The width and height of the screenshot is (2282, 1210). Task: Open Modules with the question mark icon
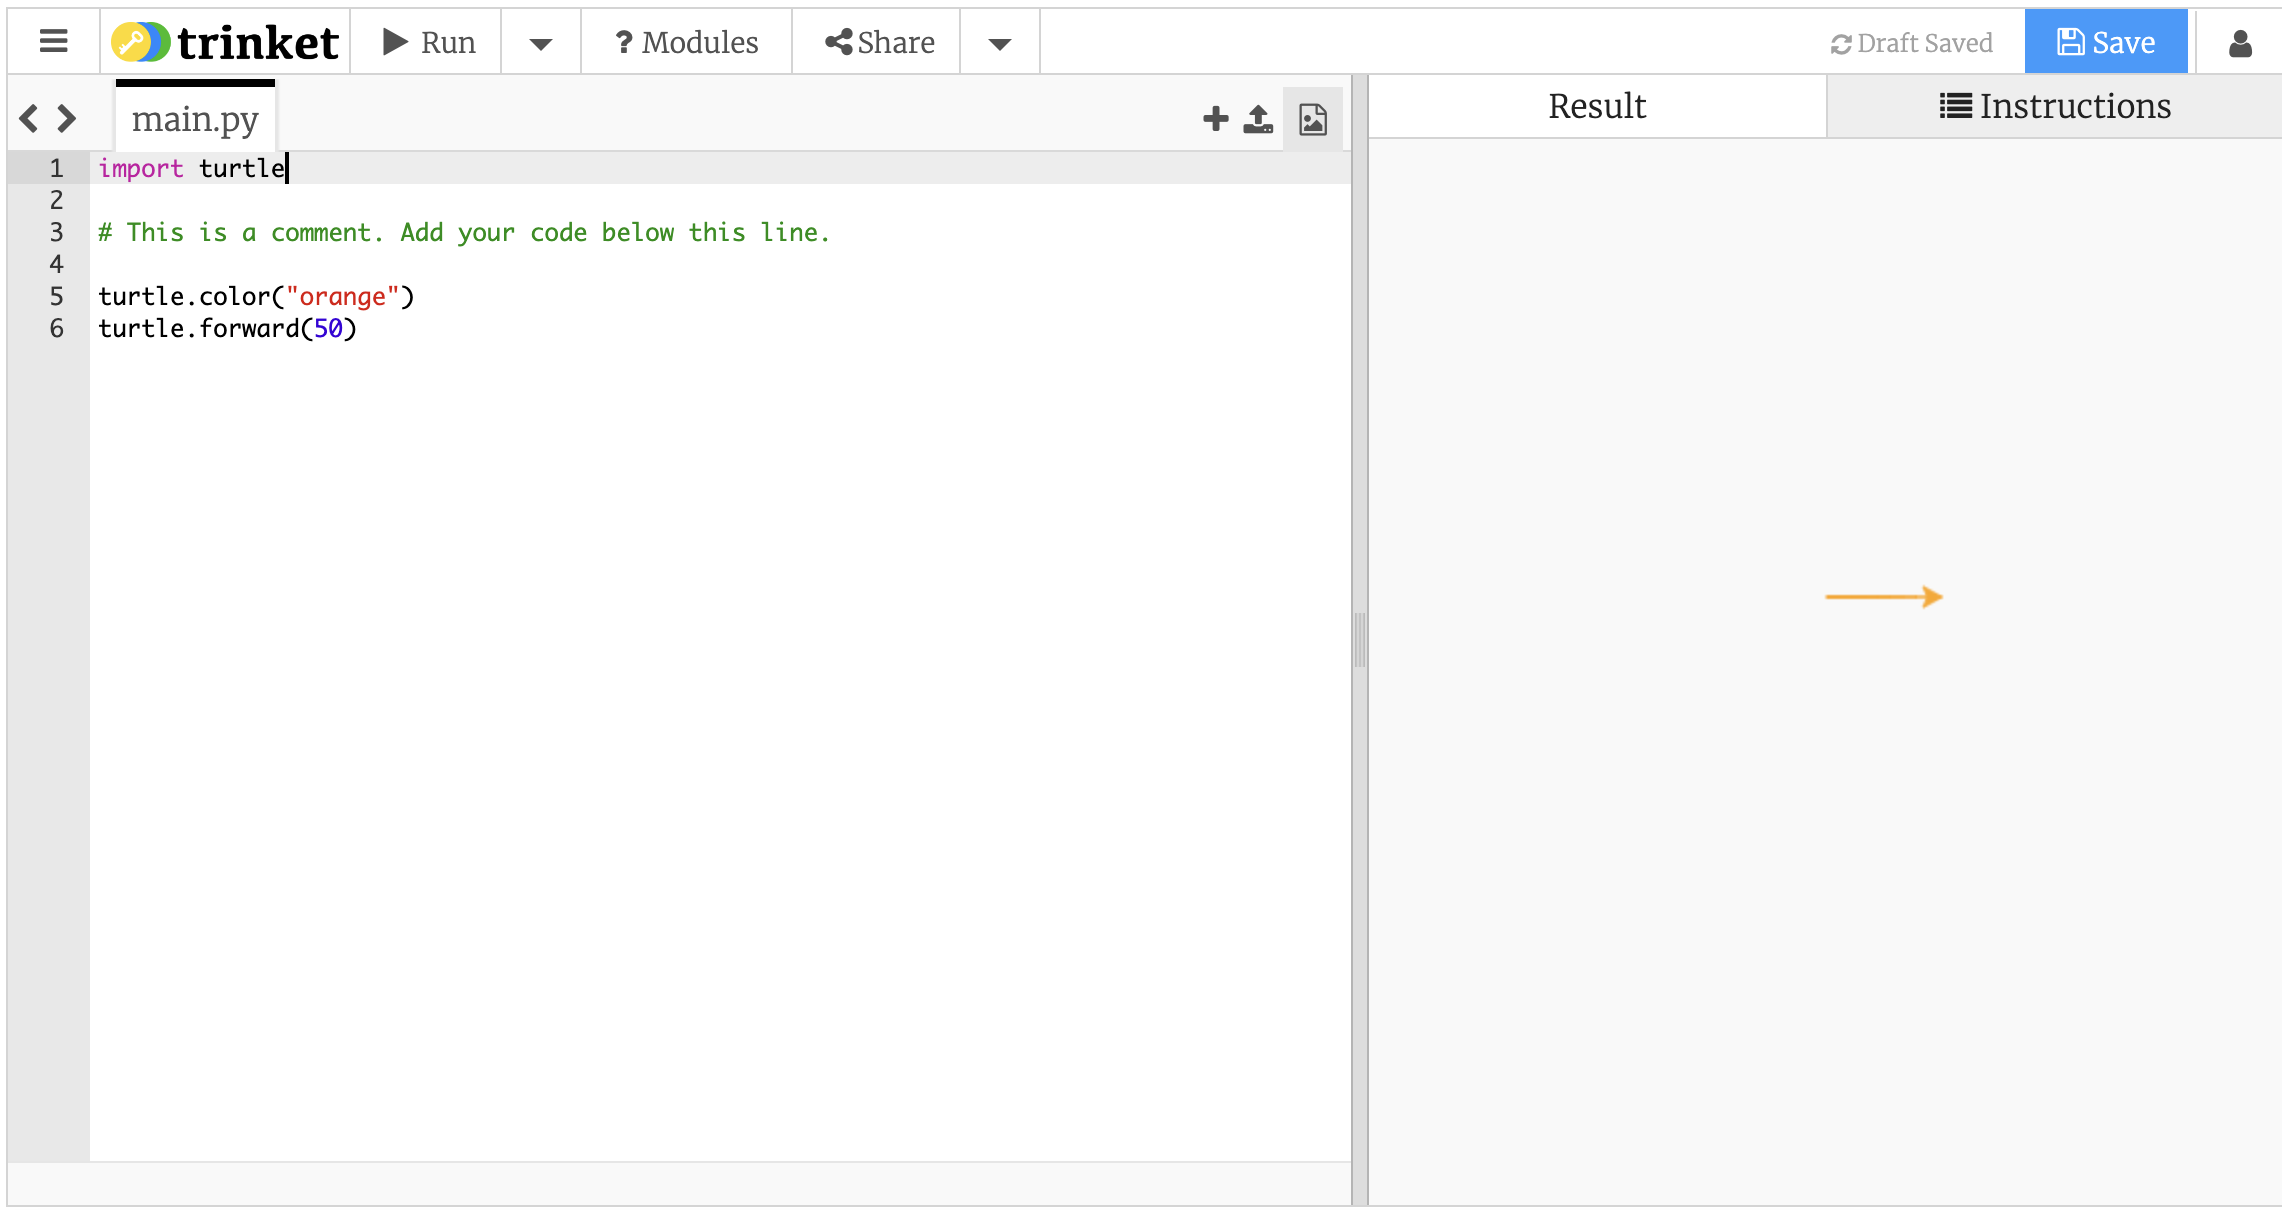623,41
